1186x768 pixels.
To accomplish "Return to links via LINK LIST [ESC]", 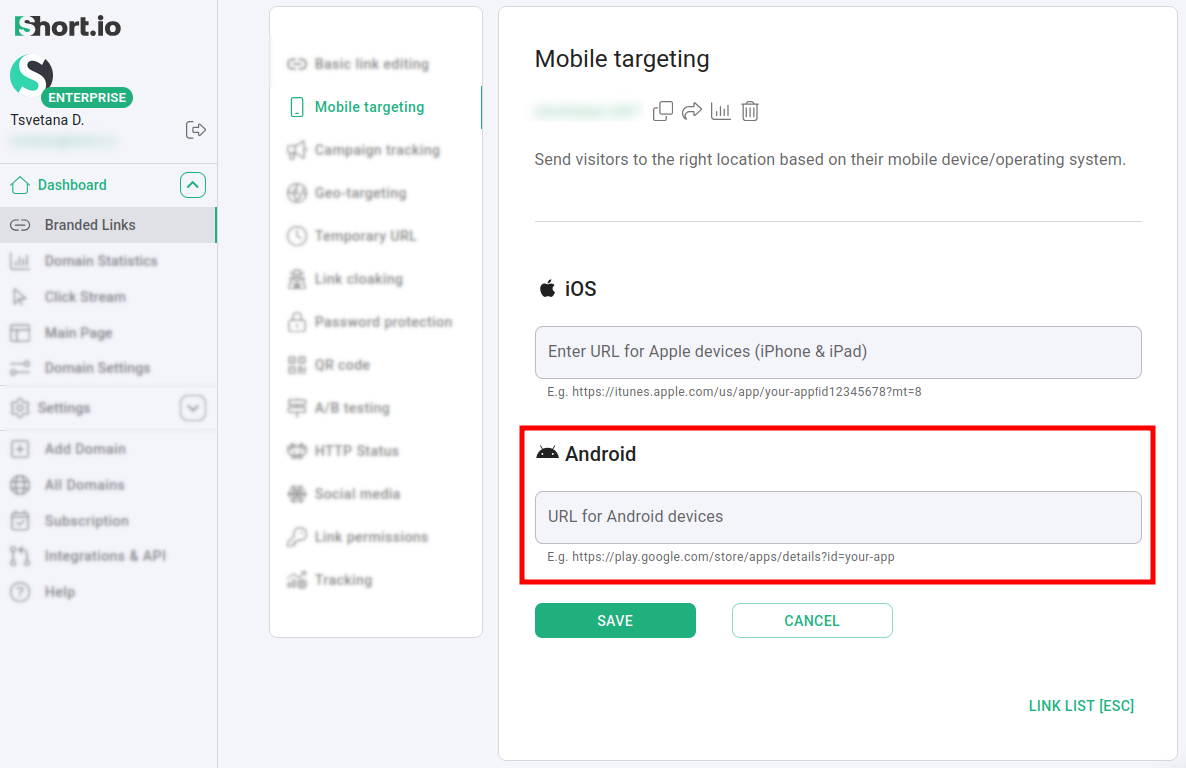I will point(1081,705).
